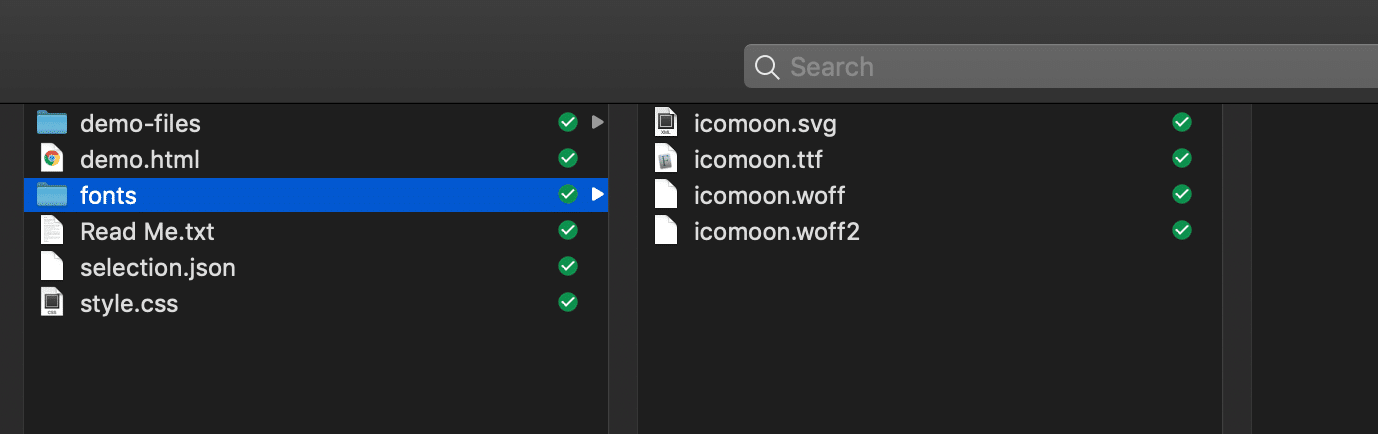Click the Chrome icon beside demo.html
Viewport: 1378px width, 434px height.
[52, 159]
